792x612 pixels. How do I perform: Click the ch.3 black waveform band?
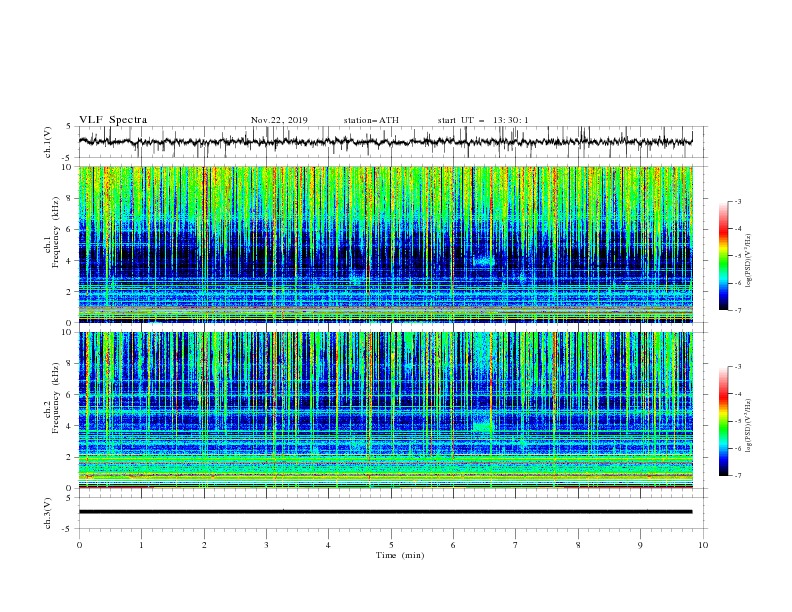[x=385, y=512]
